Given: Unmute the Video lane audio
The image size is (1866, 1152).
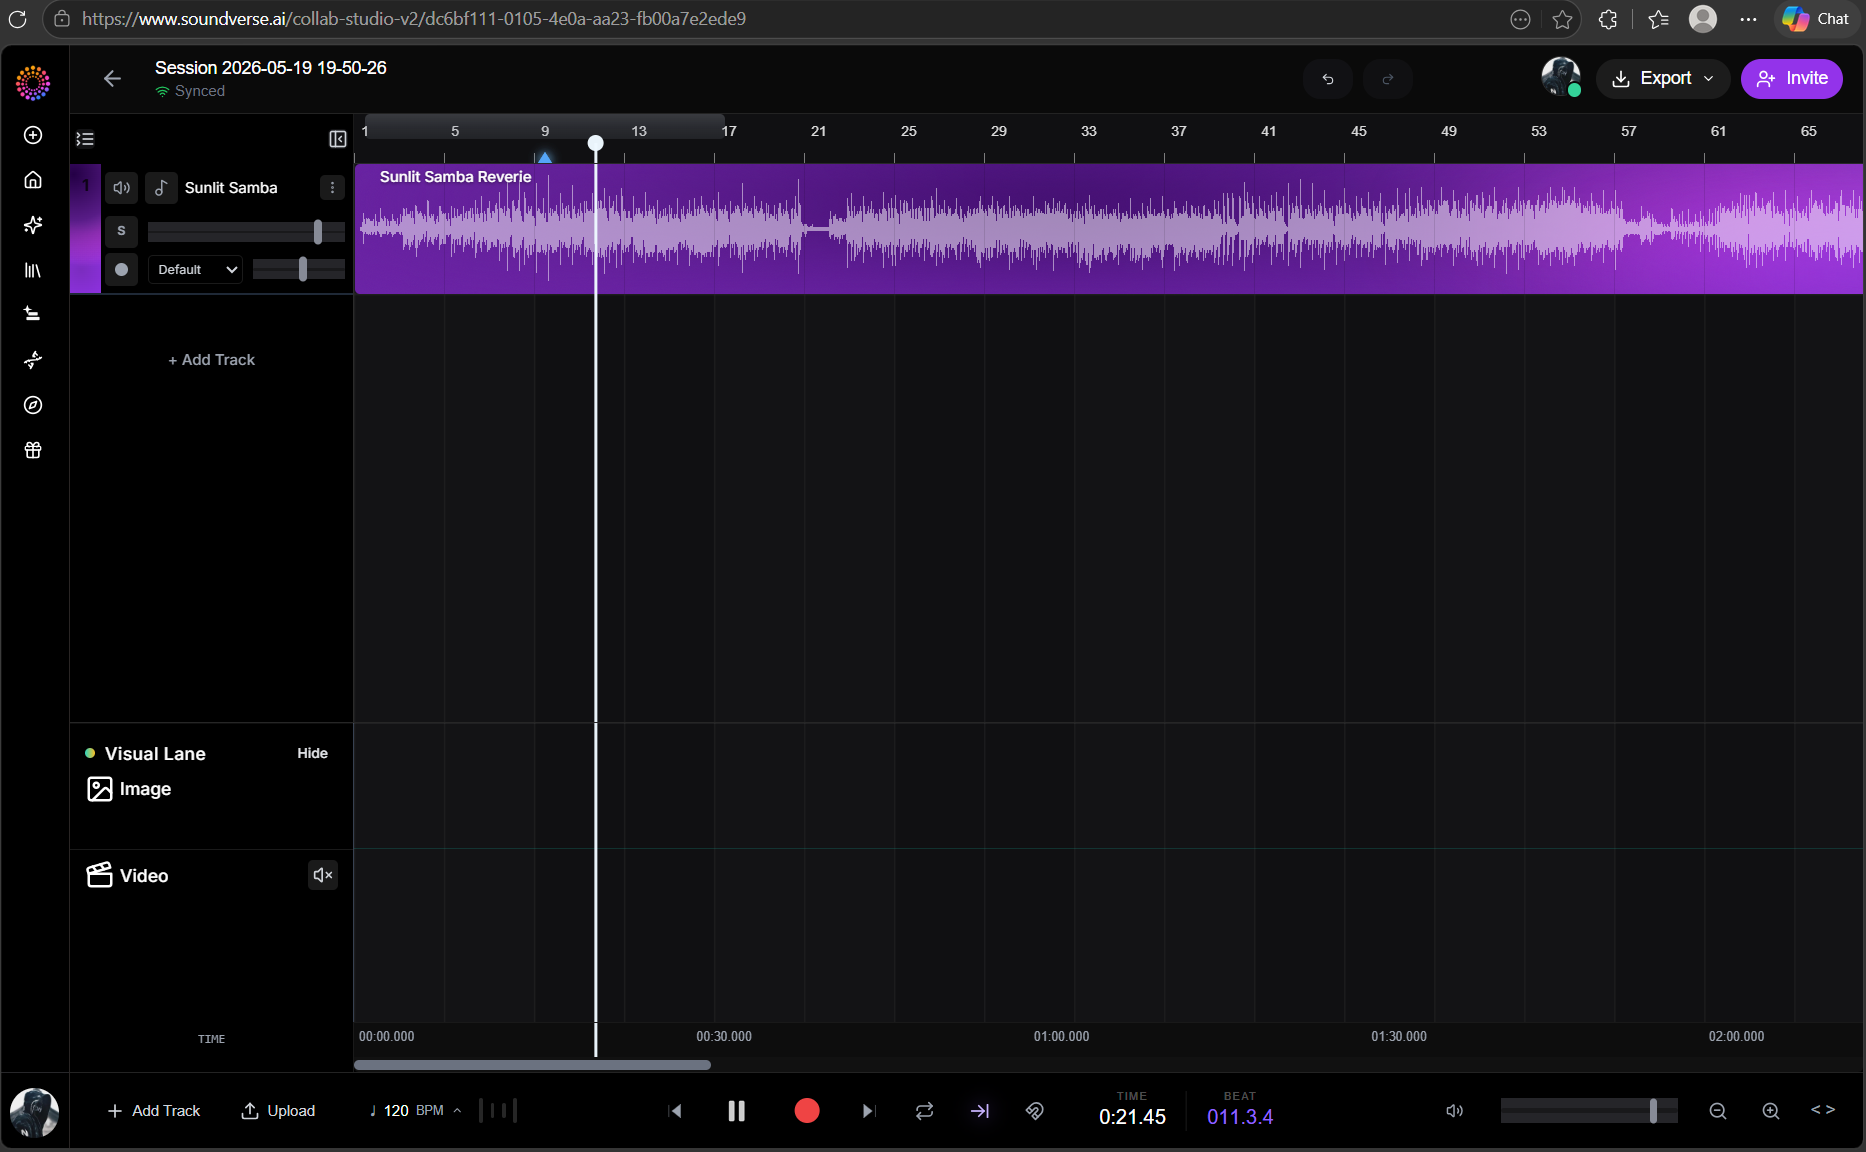Looking at the screenshot, I should (x=322, y=875).
